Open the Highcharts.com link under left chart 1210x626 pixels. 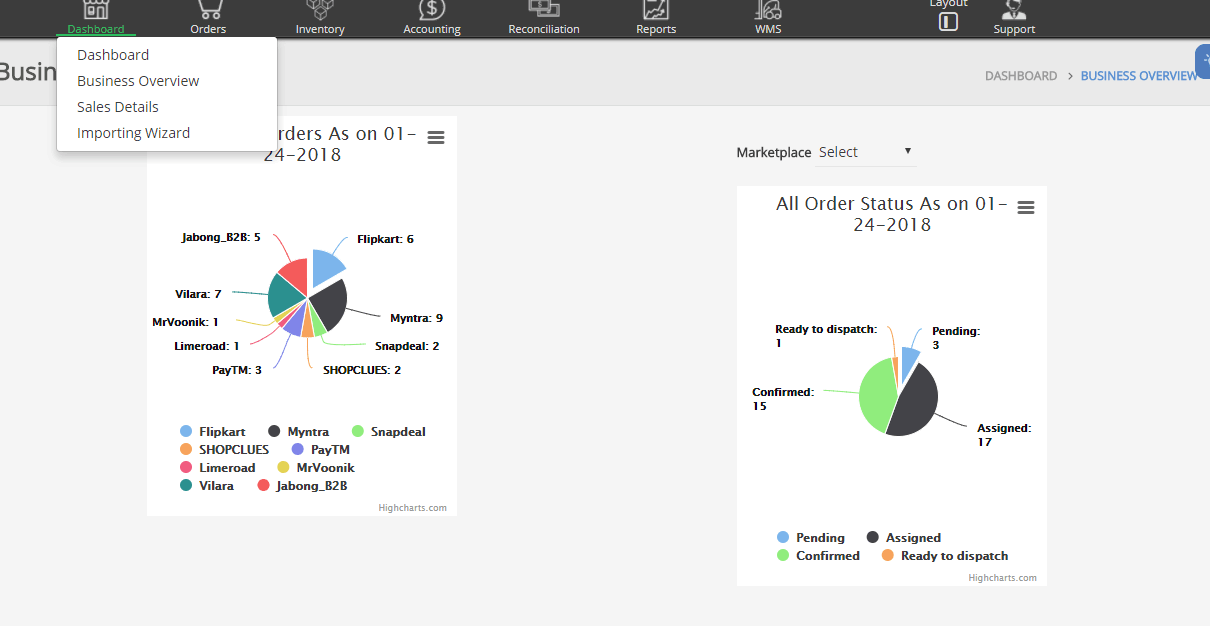(412, 508)
